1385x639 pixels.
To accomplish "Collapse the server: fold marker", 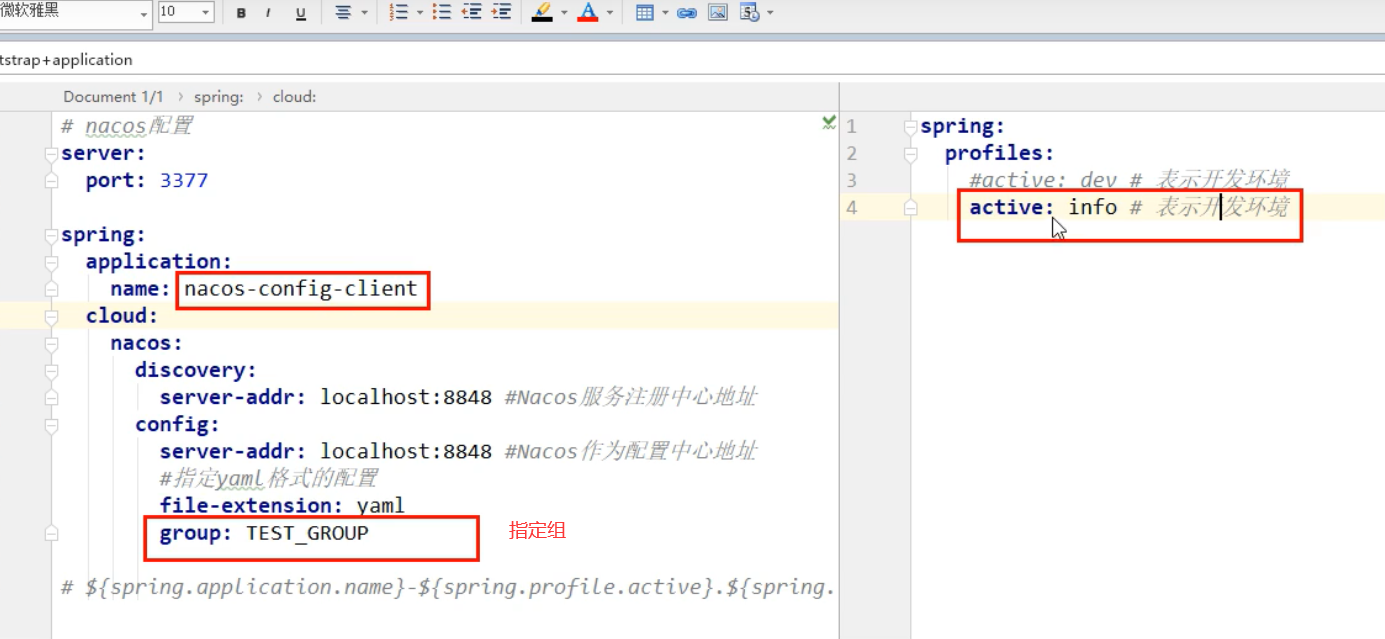I will tap(51, 154).
